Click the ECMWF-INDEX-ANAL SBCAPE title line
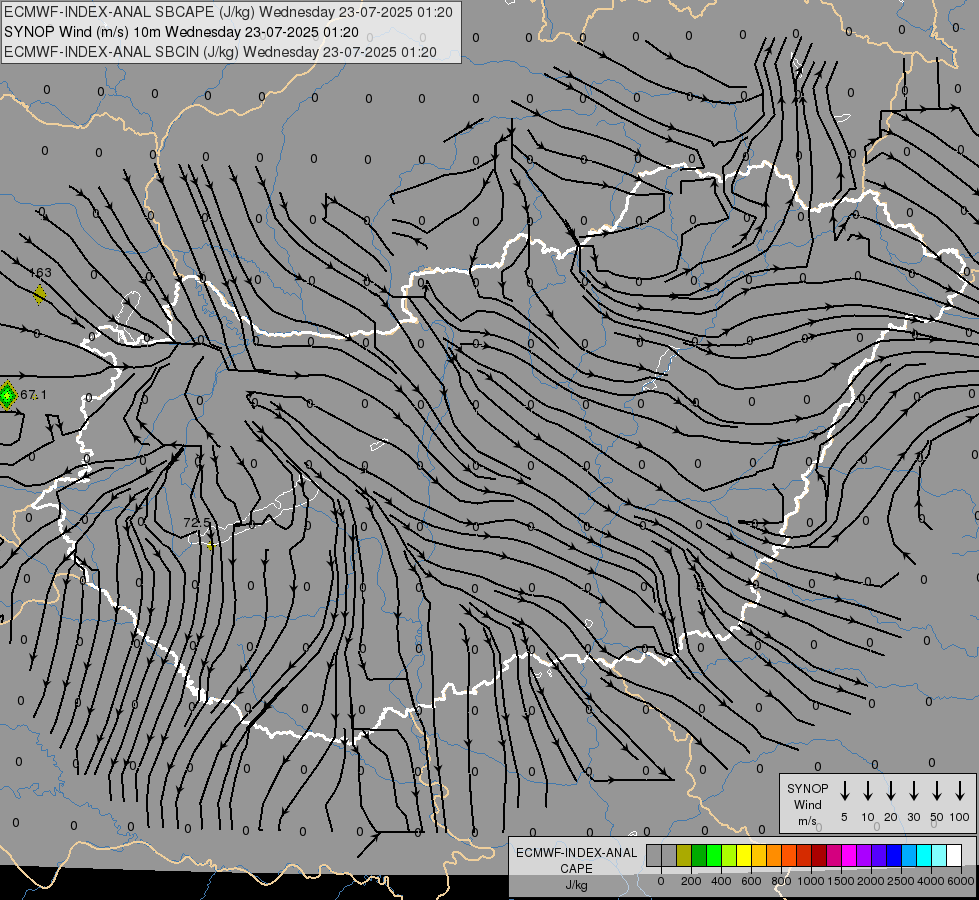This screenshot has height=900, width=979. pos(228,12)
